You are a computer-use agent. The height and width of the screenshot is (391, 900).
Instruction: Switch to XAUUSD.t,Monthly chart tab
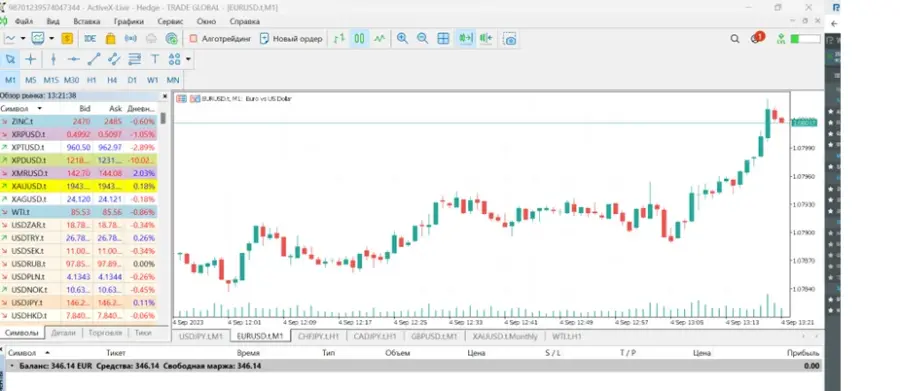[505, 336]
